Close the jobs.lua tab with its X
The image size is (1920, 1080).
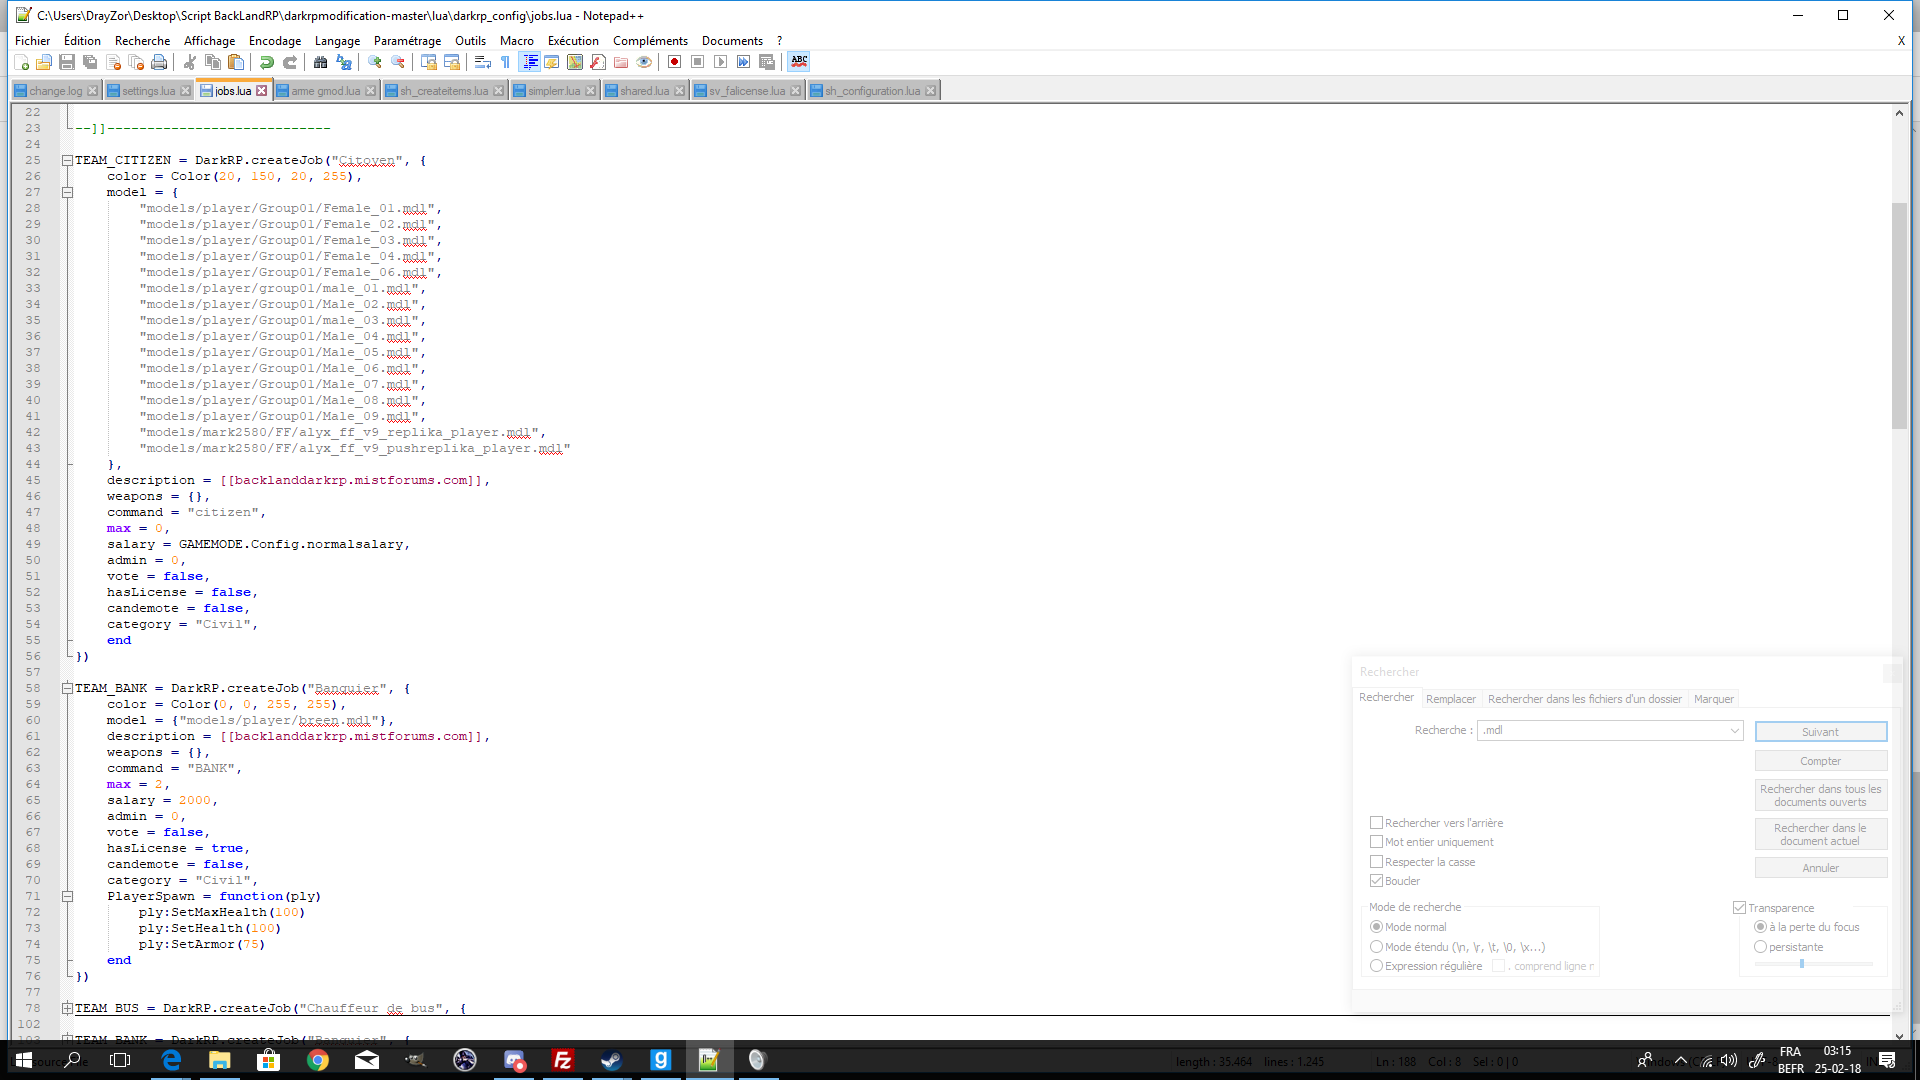click(x=262, y=91)
